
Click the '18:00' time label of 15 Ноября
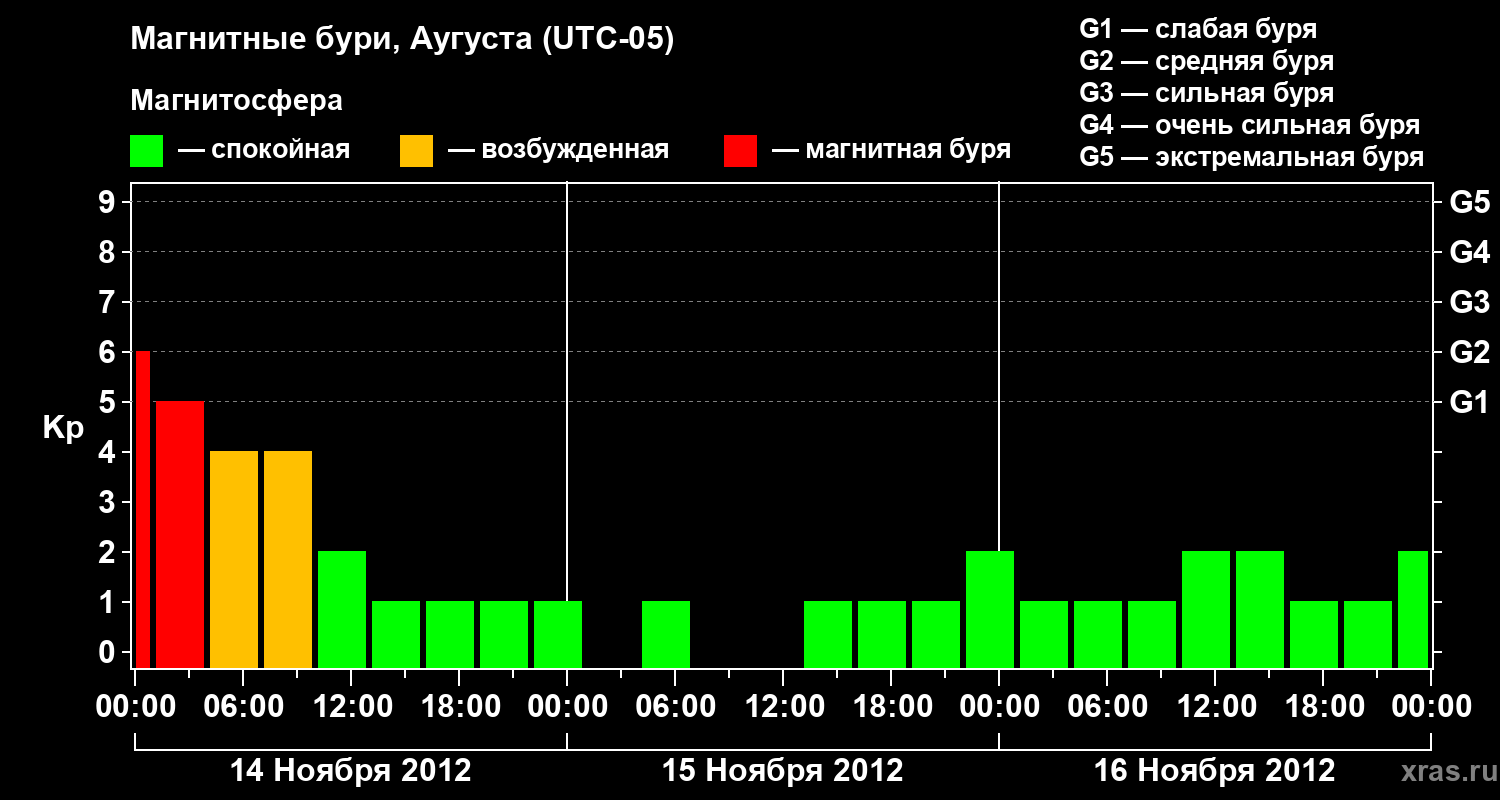(891, 707)
